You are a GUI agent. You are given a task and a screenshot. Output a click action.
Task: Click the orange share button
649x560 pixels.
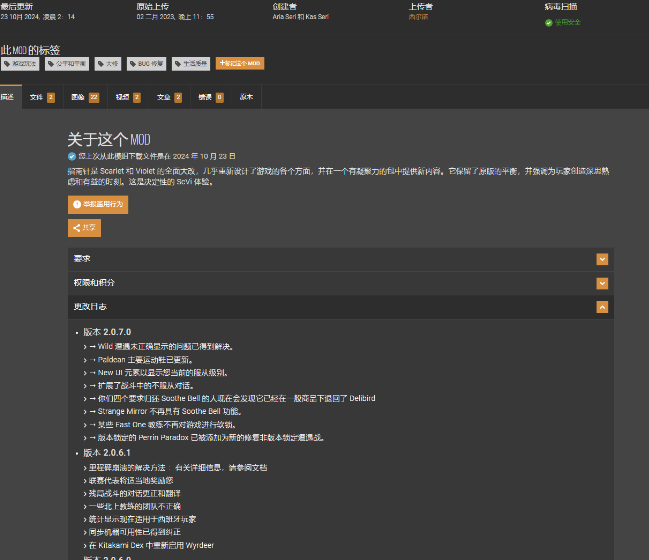click(x=84, y=228)
